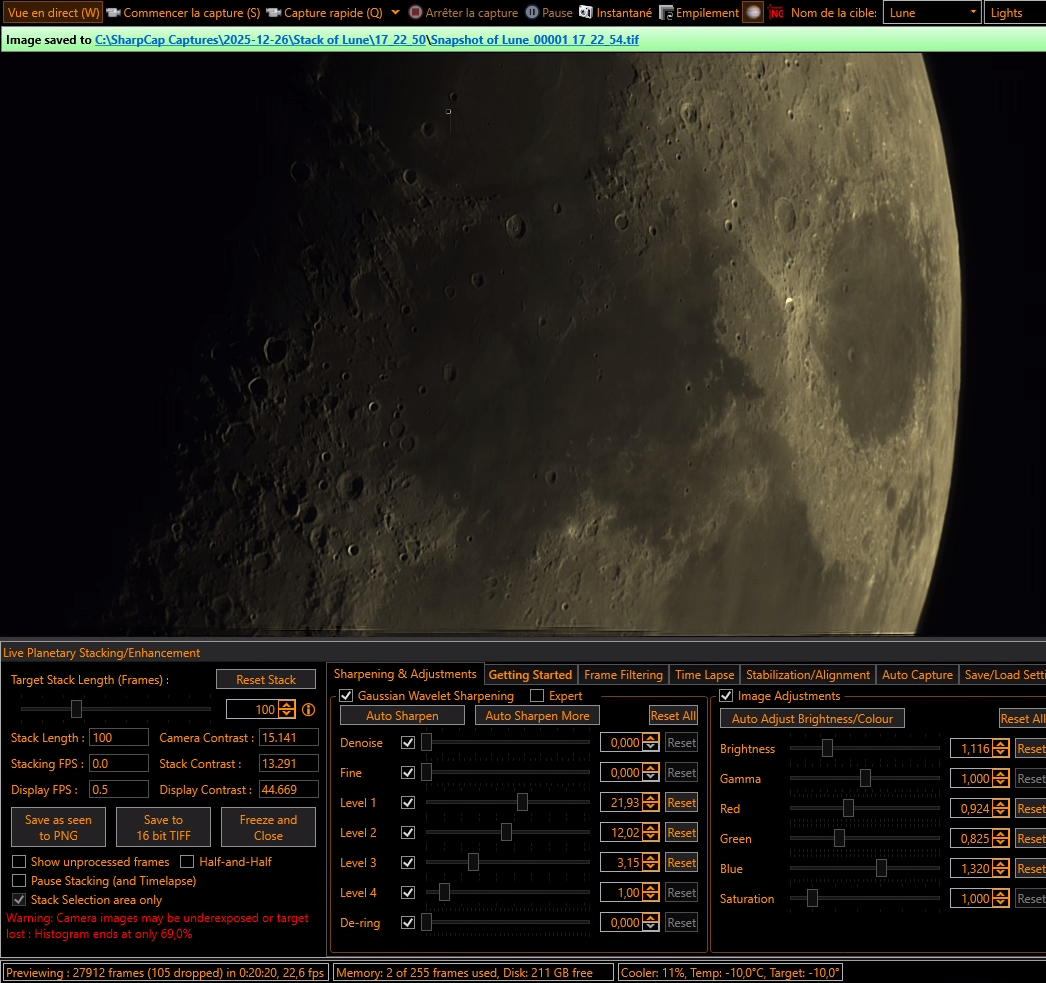
Task: Click Save to 16 bit TIFF
Action: click(163, 828)
